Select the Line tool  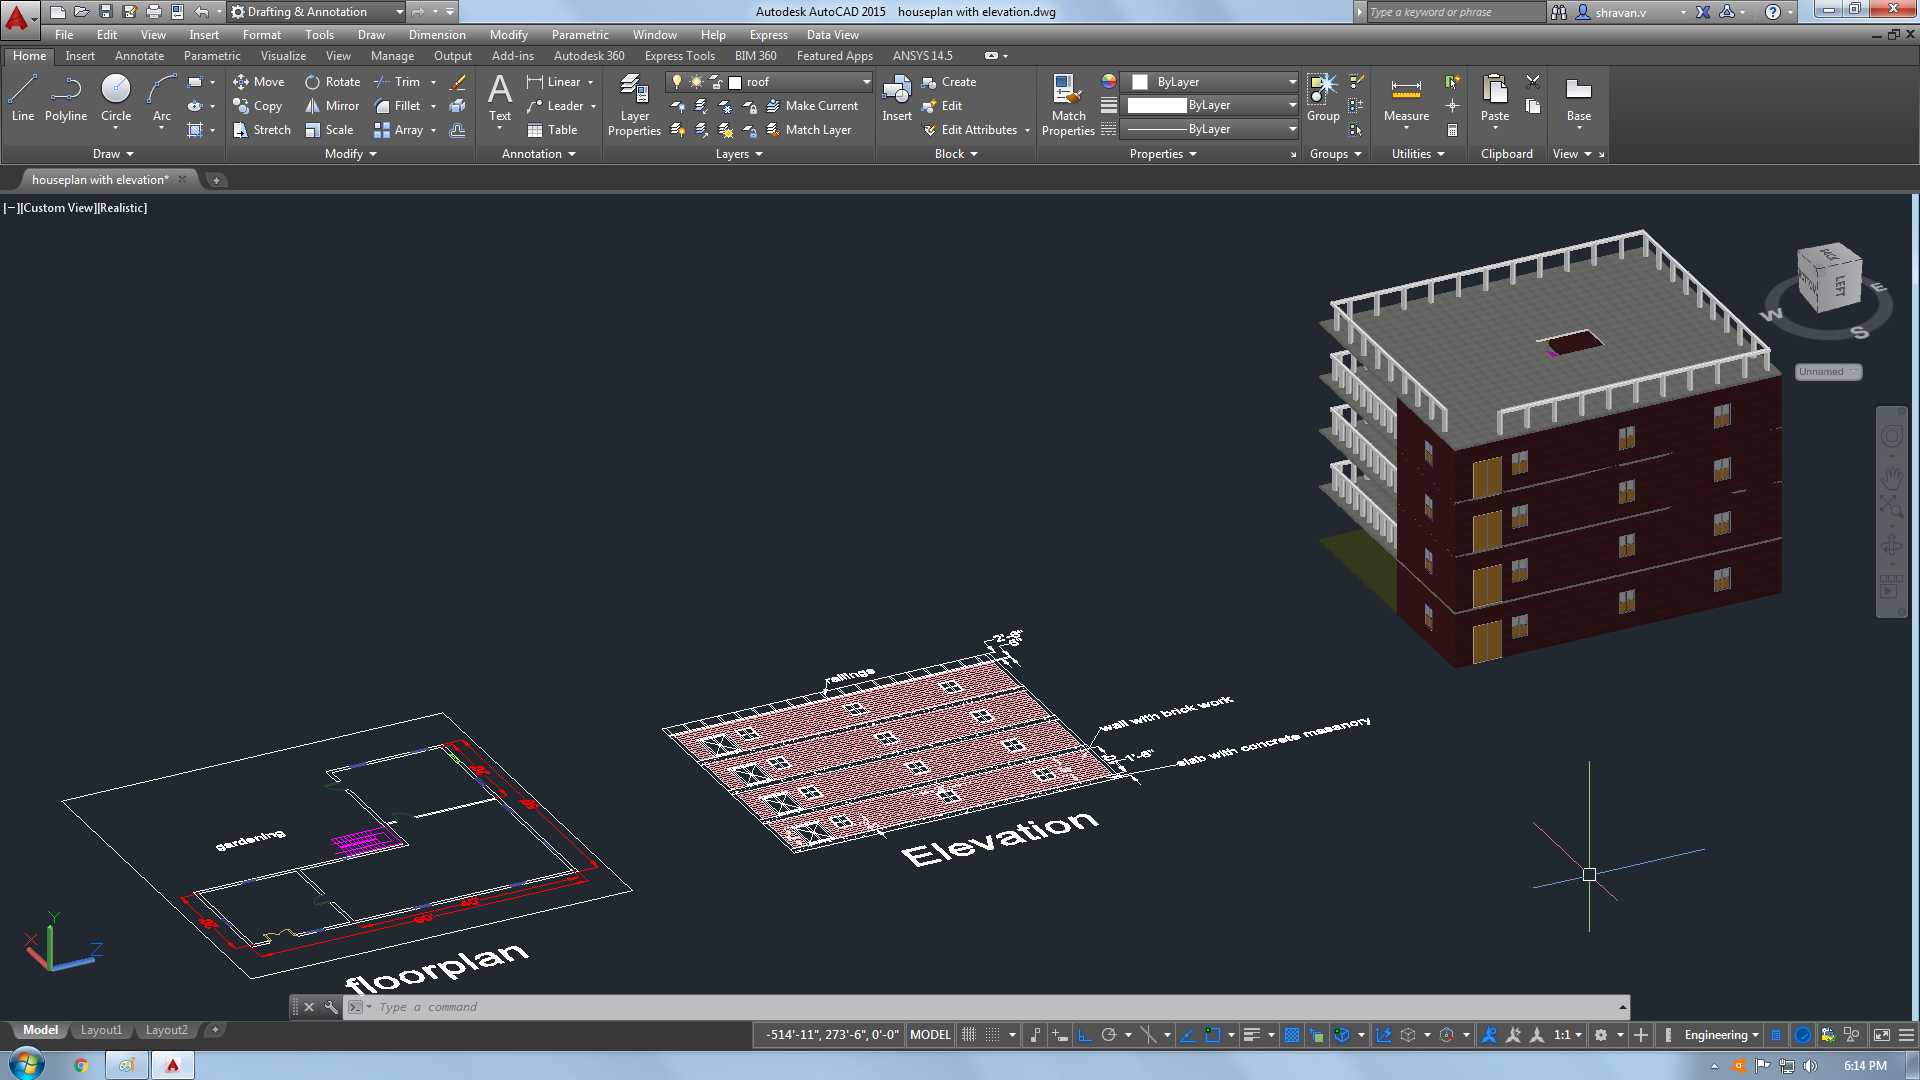point(22,98)
